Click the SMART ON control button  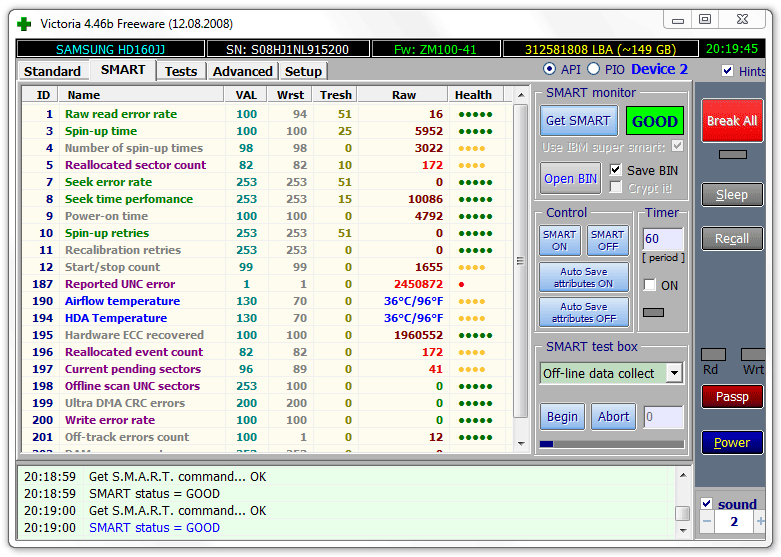(559, 241)
